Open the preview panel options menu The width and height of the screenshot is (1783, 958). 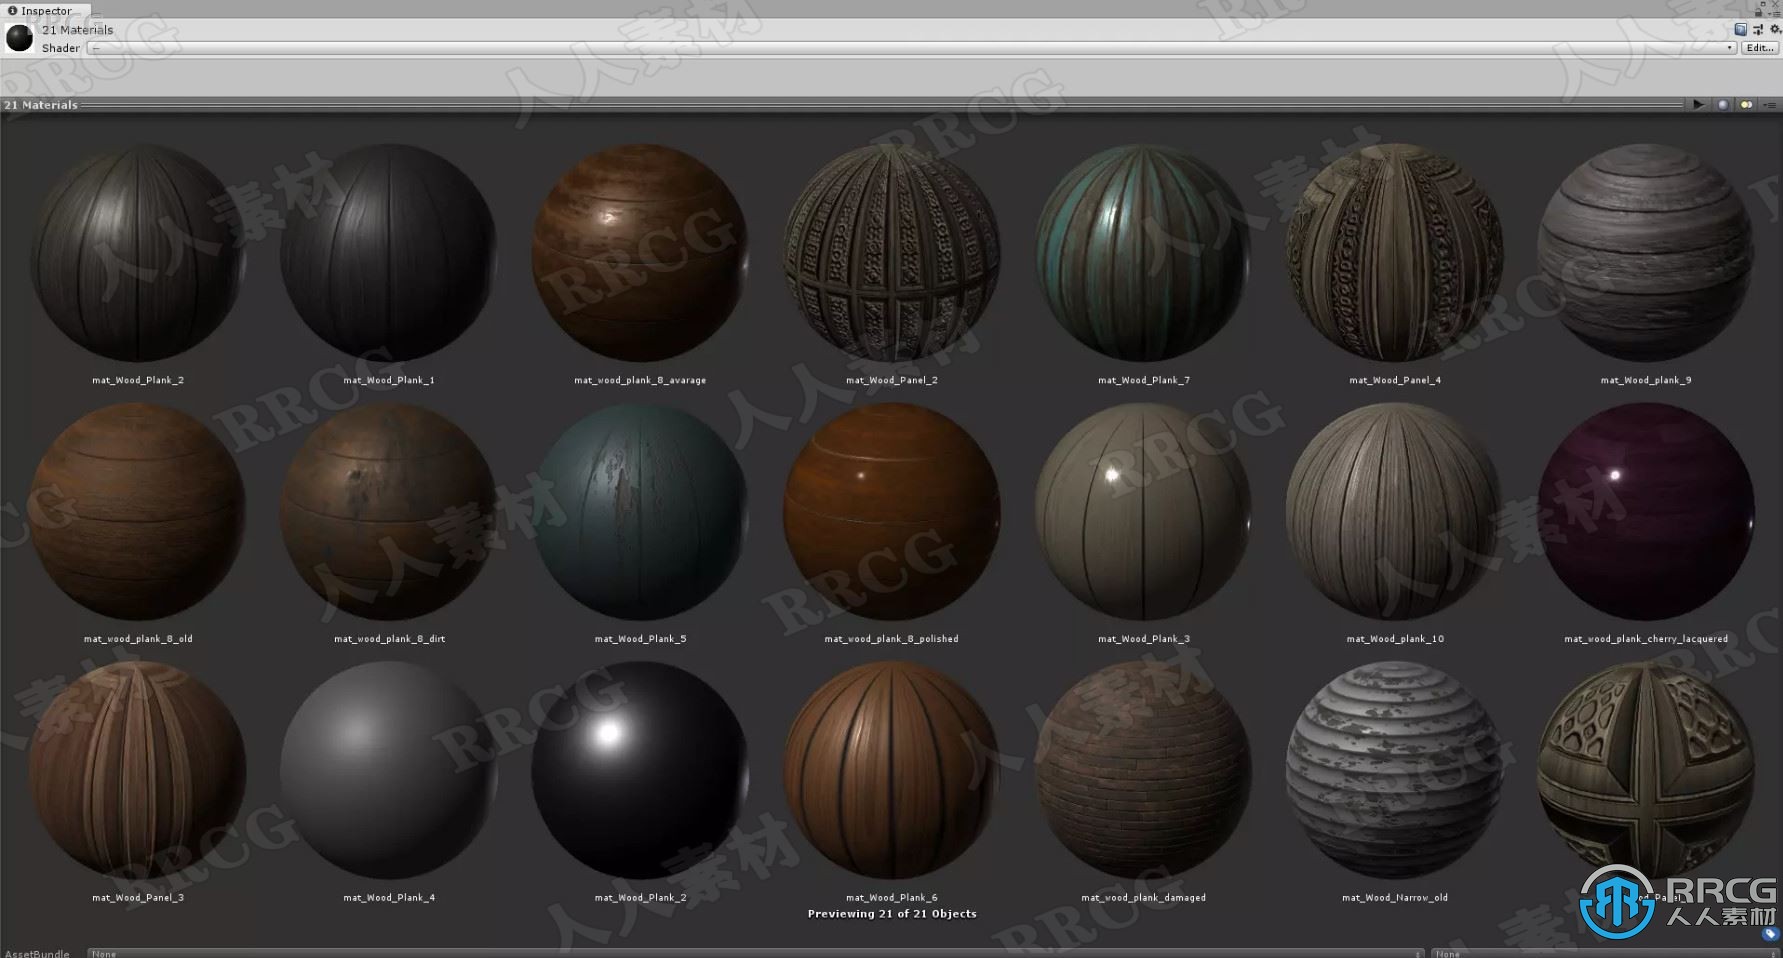pyautogui.click(x=1771, y=104)
